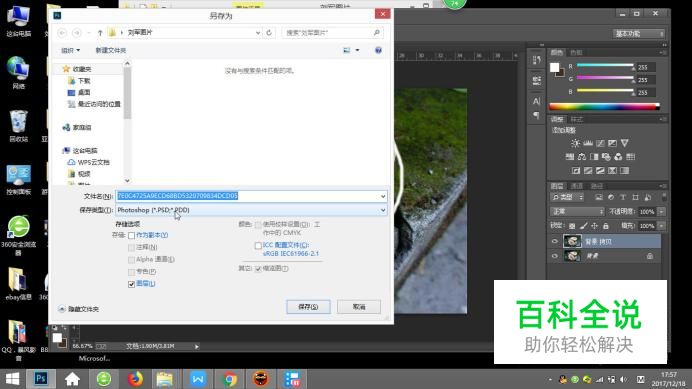The width and height of the screenshot is (692, 389).
Task: Add a Levels adjustment via the histogram icon
Action: pyautogui.click(x=588, y=144)
